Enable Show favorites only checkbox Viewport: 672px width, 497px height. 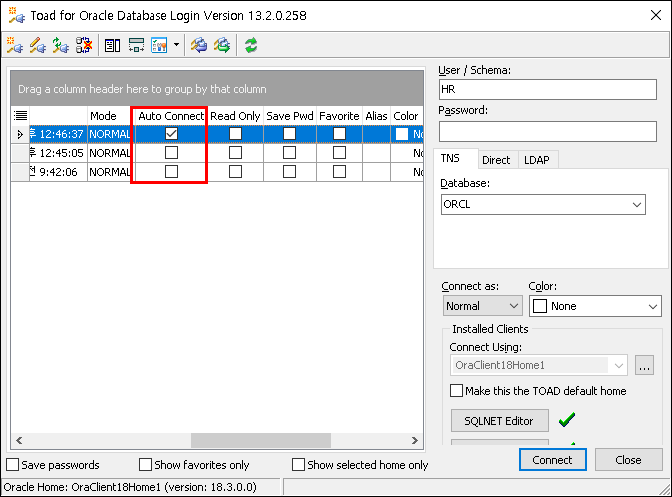click(x=146, y=465)
